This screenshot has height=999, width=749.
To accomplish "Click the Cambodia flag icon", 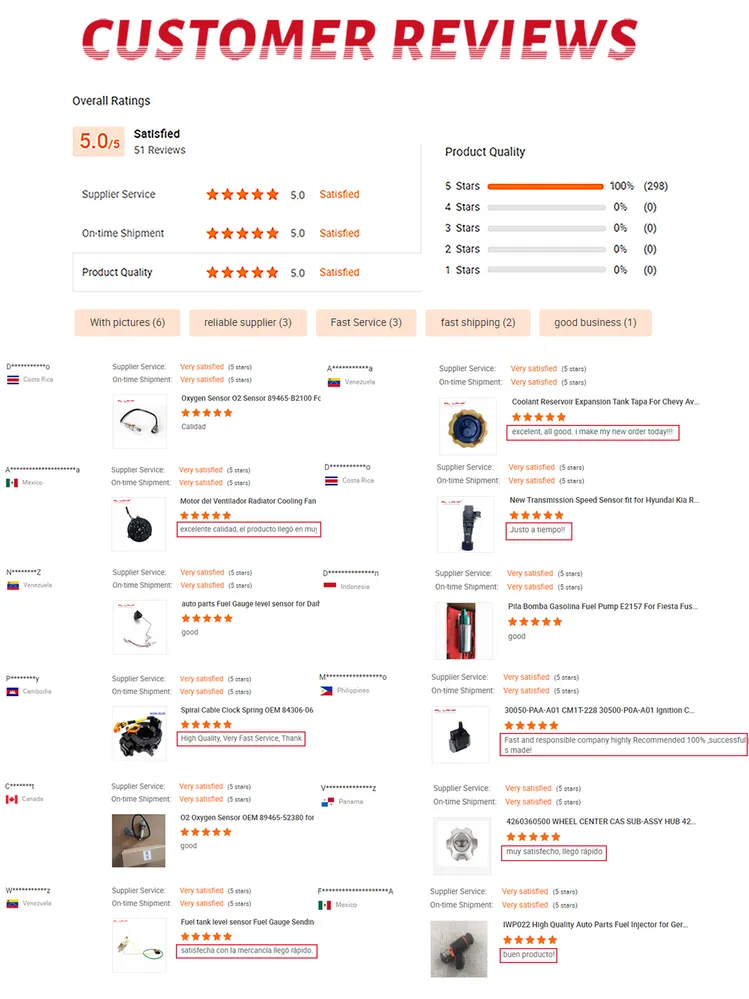I will point(12,691).
